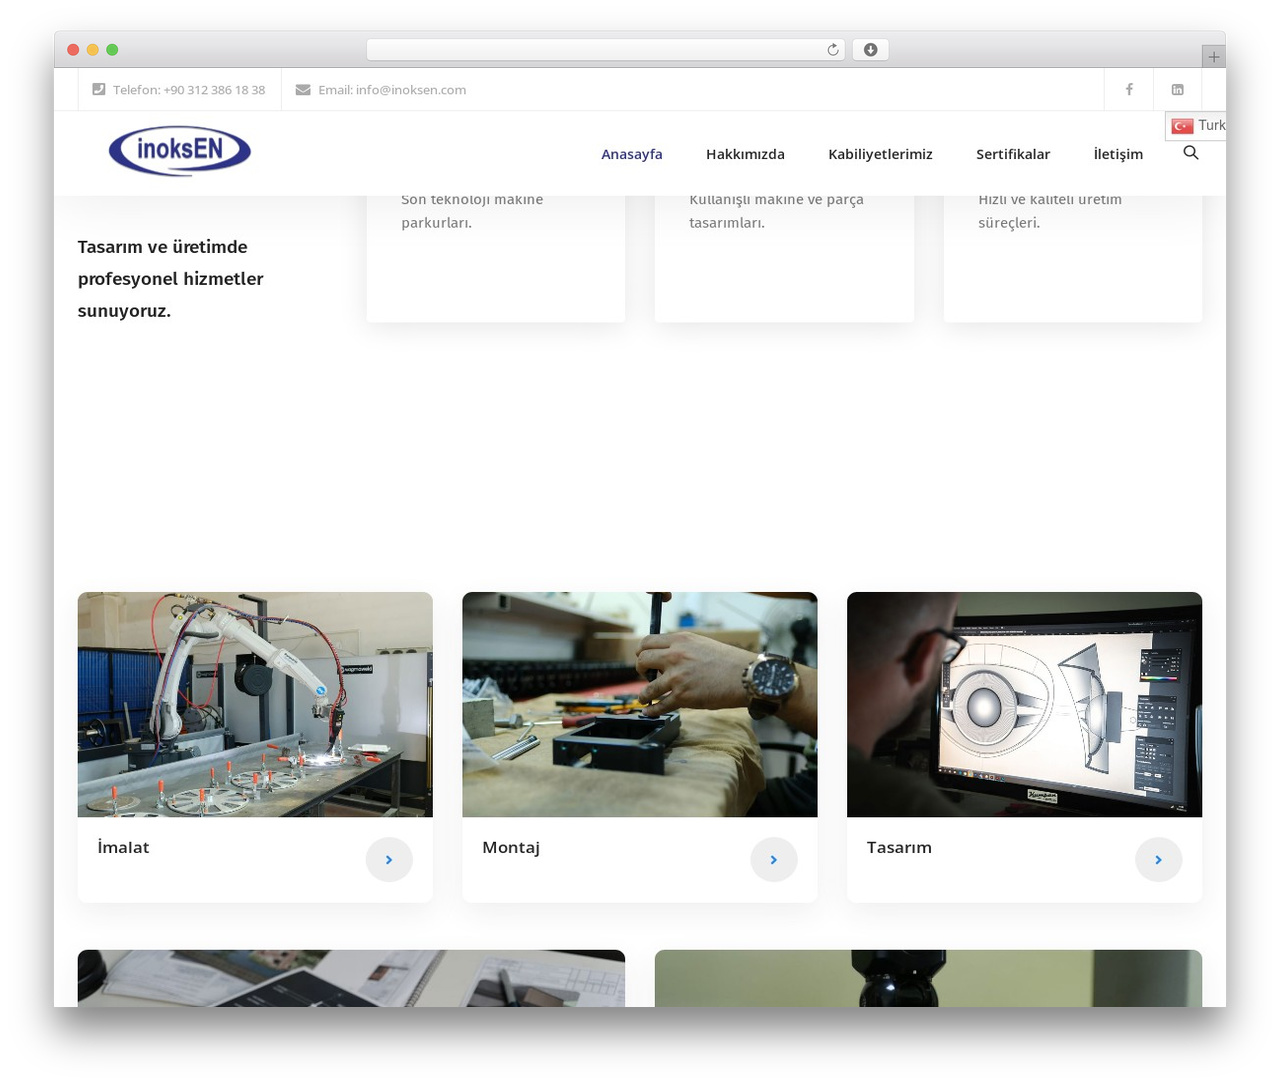Viewport: 1280px width, 1084px height.
Task: Click the Facebook icon in top bar
Action: 1129,89
